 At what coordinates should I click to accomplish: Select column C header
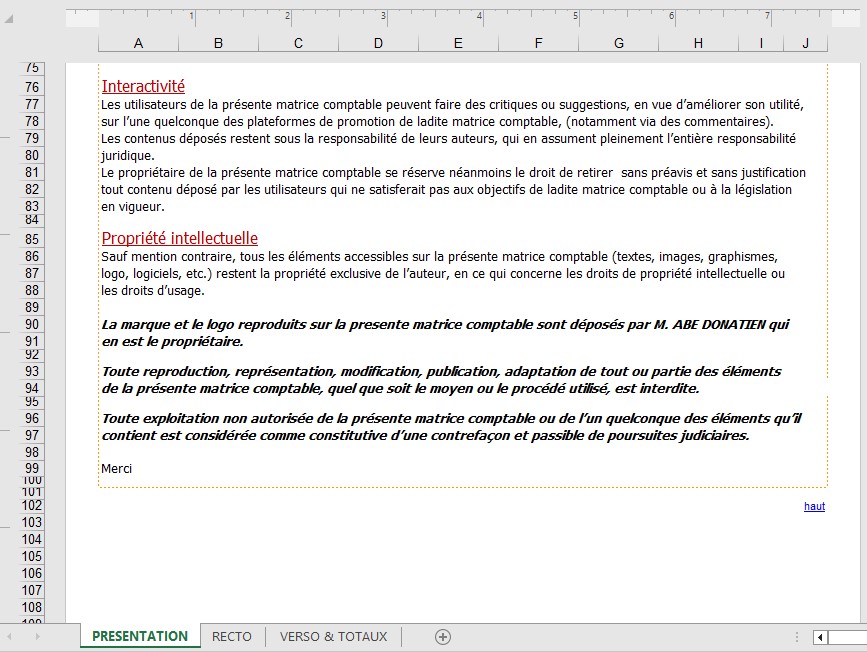[299, 43]
